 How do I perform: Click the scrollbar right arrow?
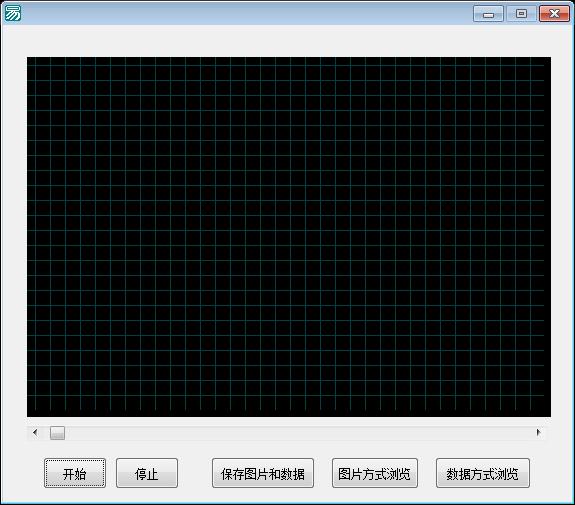coord(538,433)
